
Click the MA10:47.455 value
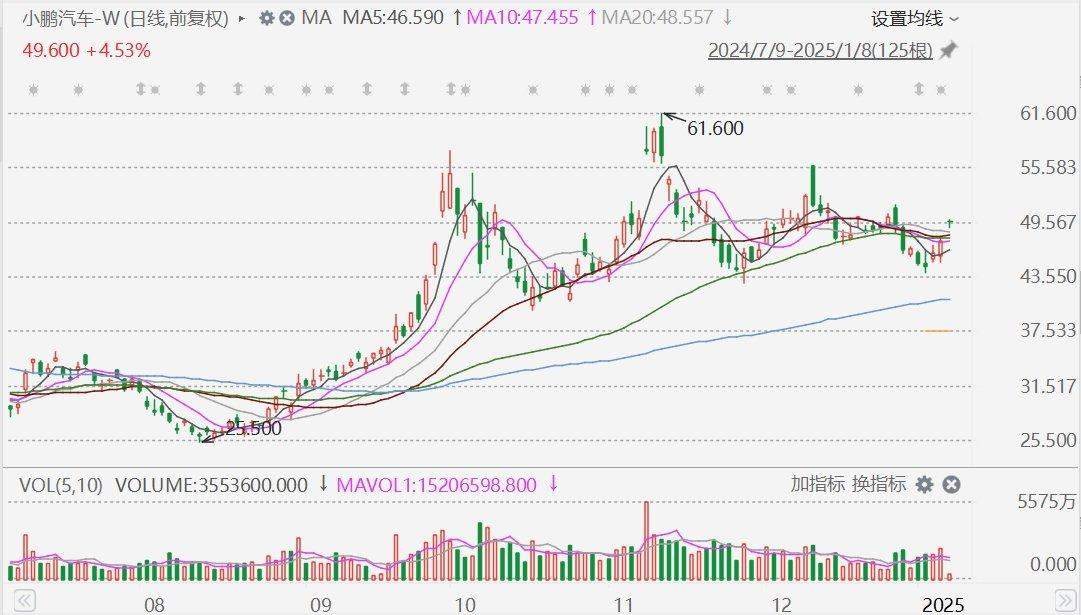(523, 18)
